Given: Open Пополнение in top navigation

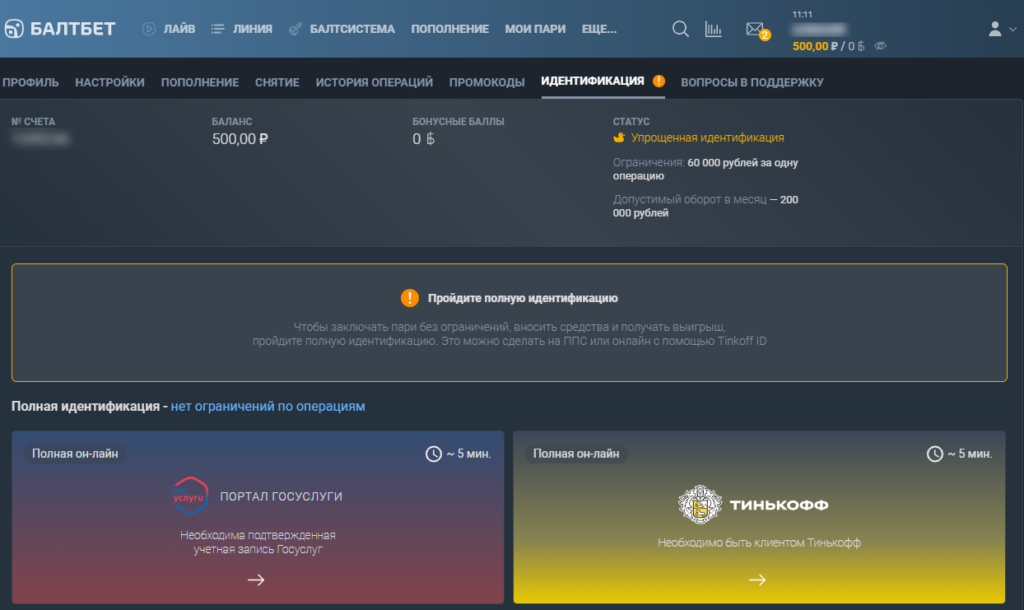Looking at the screenshot, I should pos(450,29).
